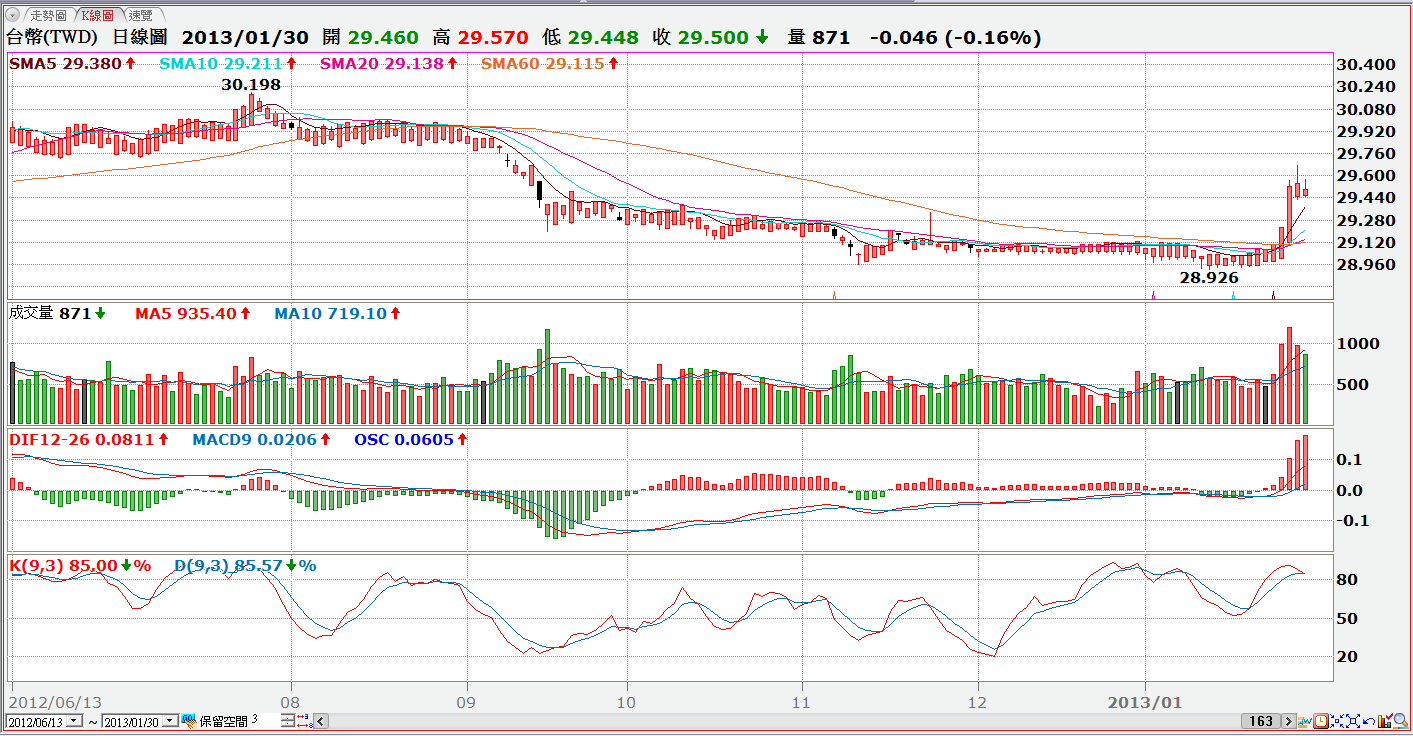1413x736 pixels.
Task: Click the -0.046 (-0.16%) change value
Action: 956,38
